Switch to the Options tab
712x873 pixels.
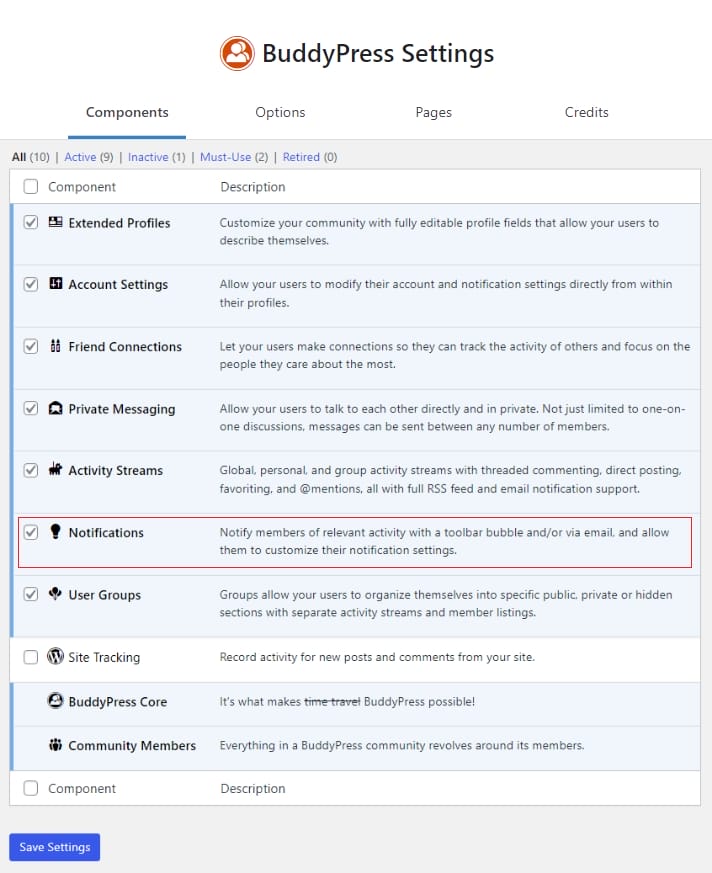(280, 113)
